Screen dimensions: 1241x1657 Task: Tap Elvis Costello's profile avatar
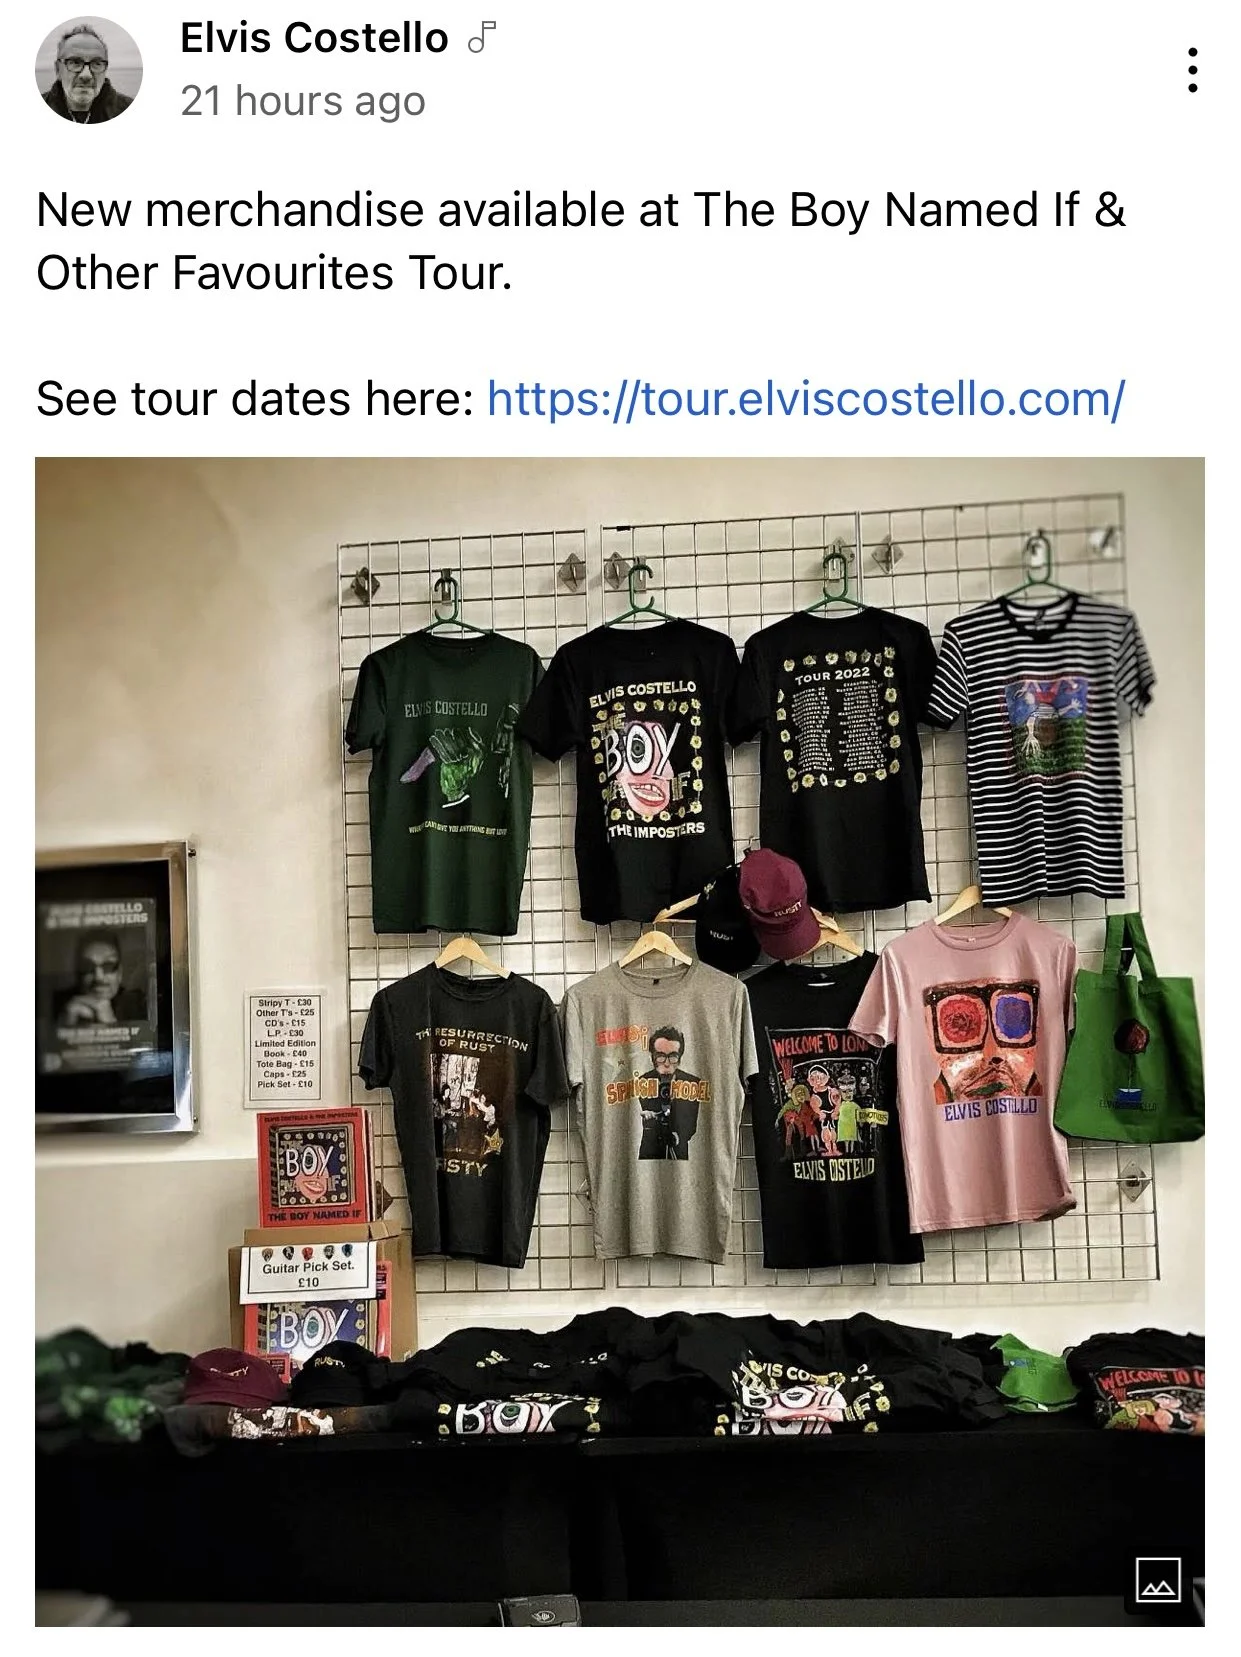89,70
